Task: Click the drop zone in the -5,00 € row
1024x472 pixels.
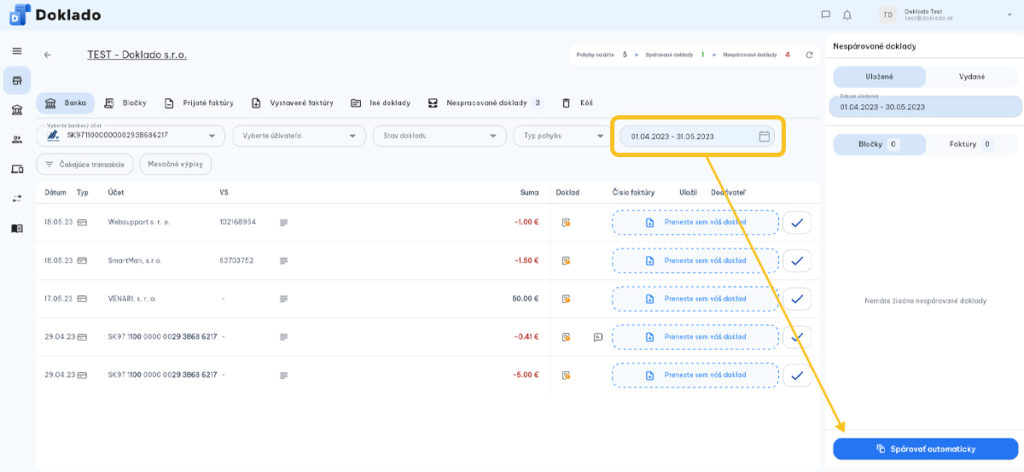Action: pos(695,375)
